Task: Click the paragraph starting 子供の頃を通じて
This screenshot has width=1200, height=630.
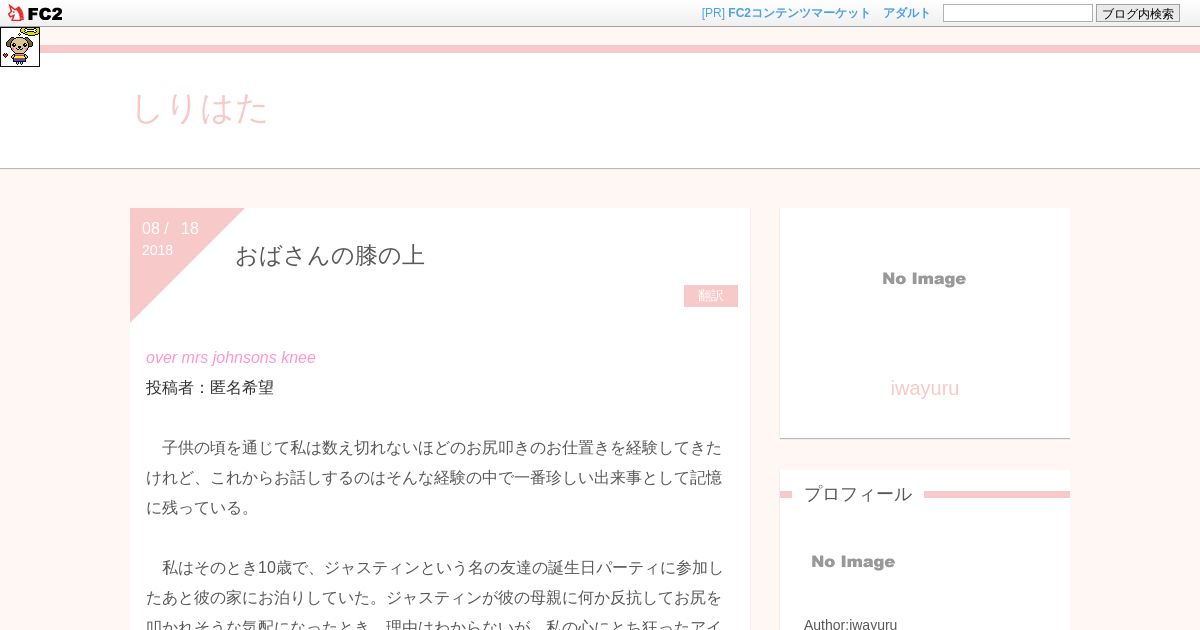Action: click(x=434, y=477)
